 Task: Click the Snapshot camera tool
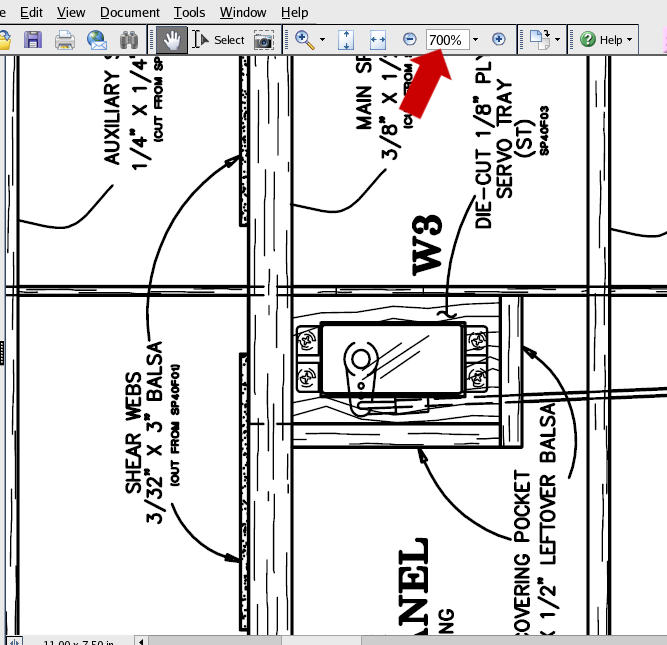coord(264,40)
